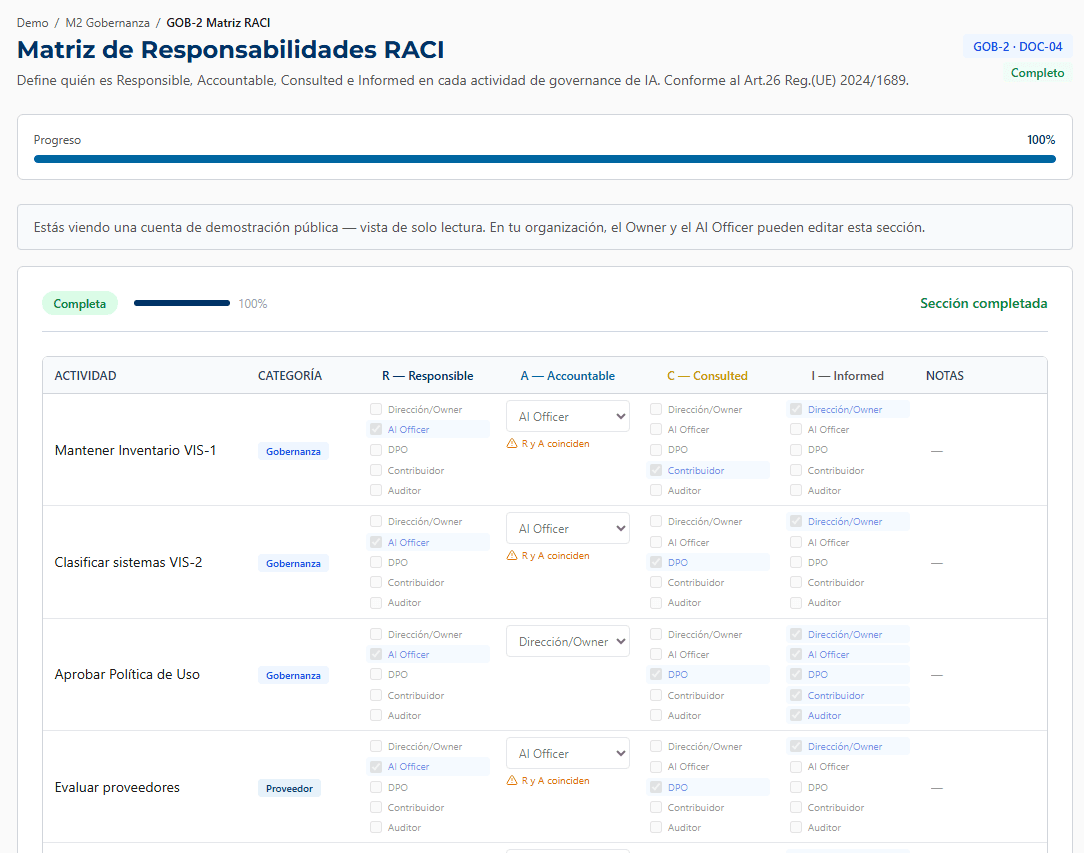Click notes dash in Mantener Inventario row
The height and width of the screenshot is (853, 1084).
click(x=937, y=451)
